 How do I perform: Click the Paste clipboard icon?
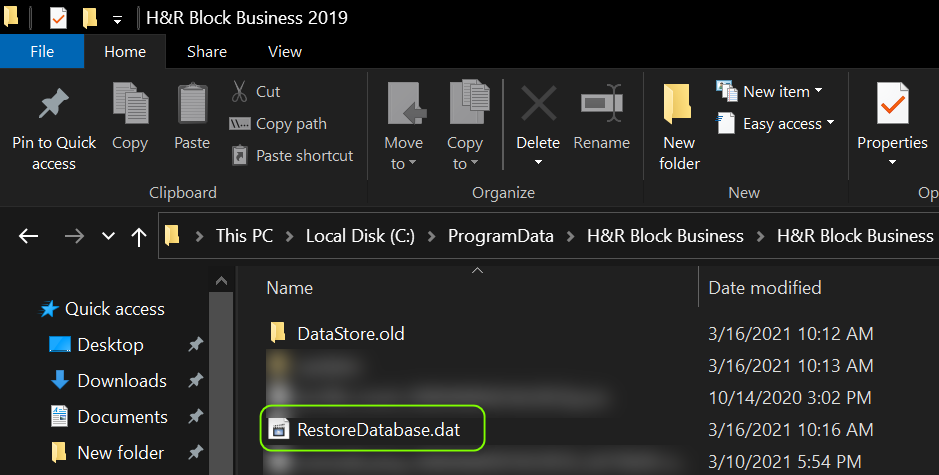click(192, 104)
